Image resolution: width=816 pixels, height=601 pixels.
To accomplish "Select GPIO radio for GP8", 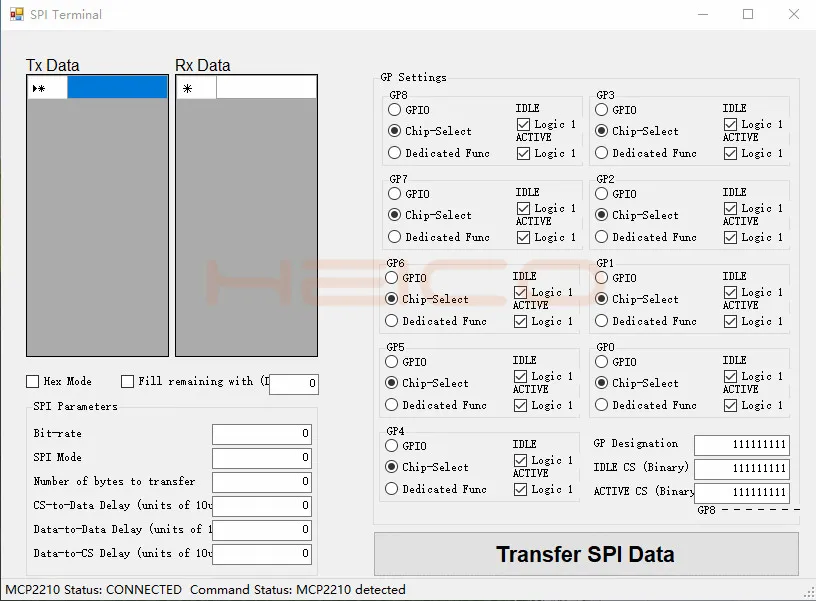I will [x=394, y=110].
